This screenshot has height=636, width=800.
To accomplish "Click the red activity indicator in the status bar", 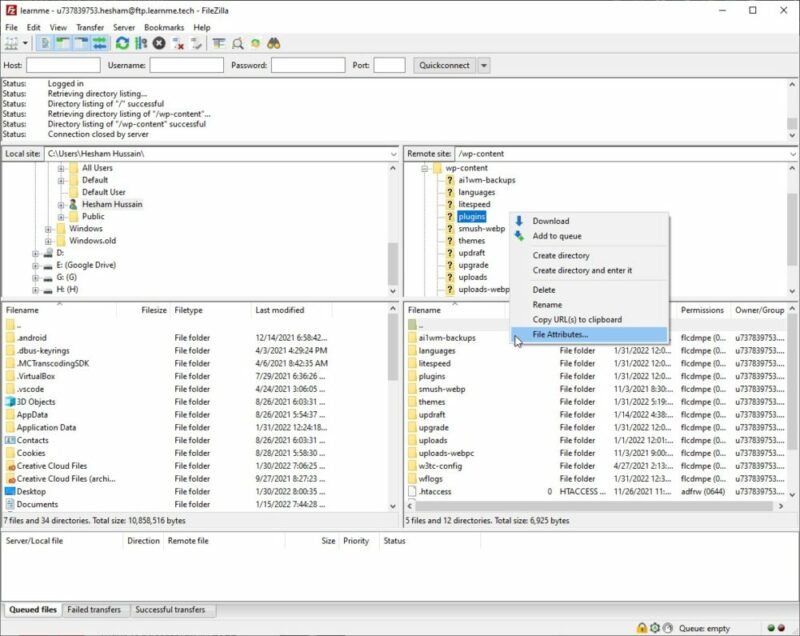I will coord(781,628).
